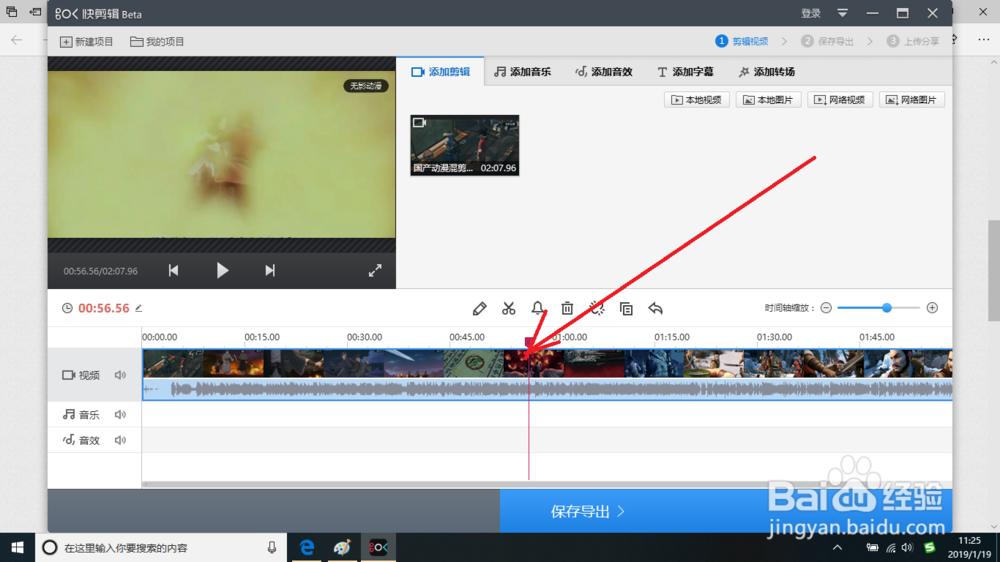
Task: Open title bar dropdown menu arrow
Action: point(842,13)
